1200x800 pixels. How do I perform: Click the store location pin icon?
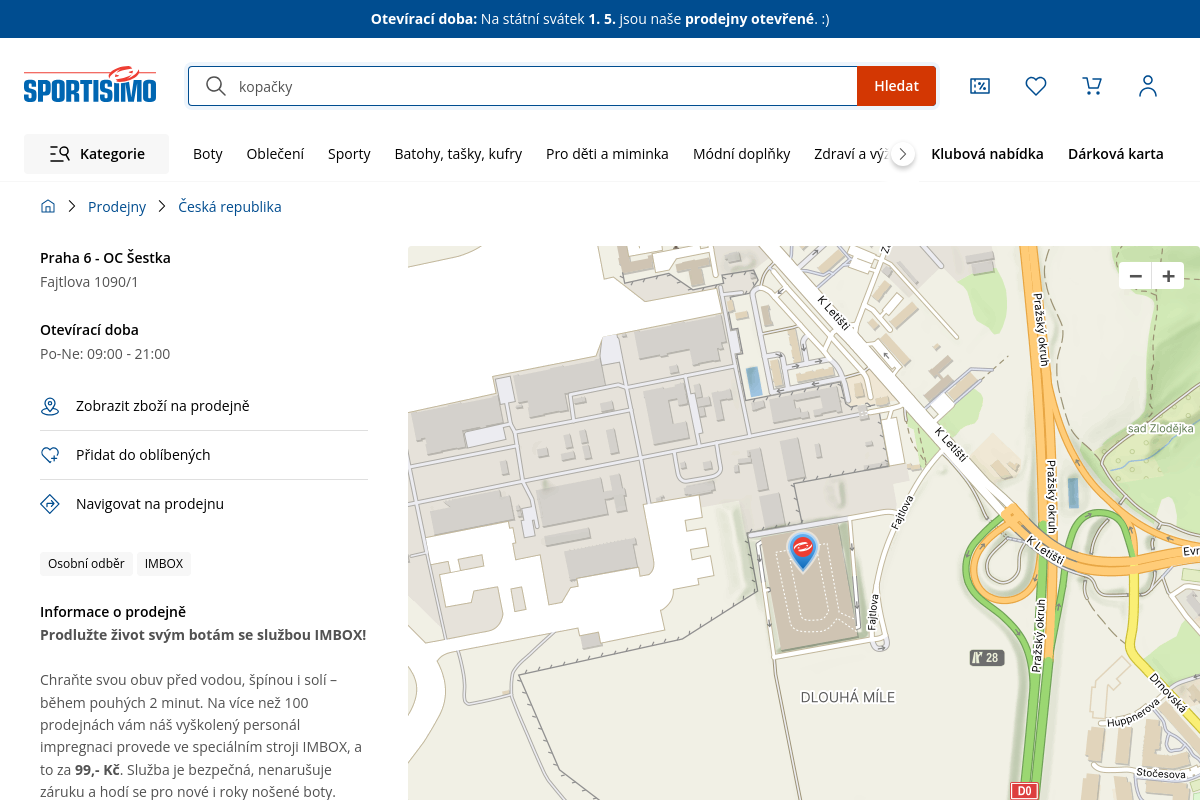[x=50, y=406]
